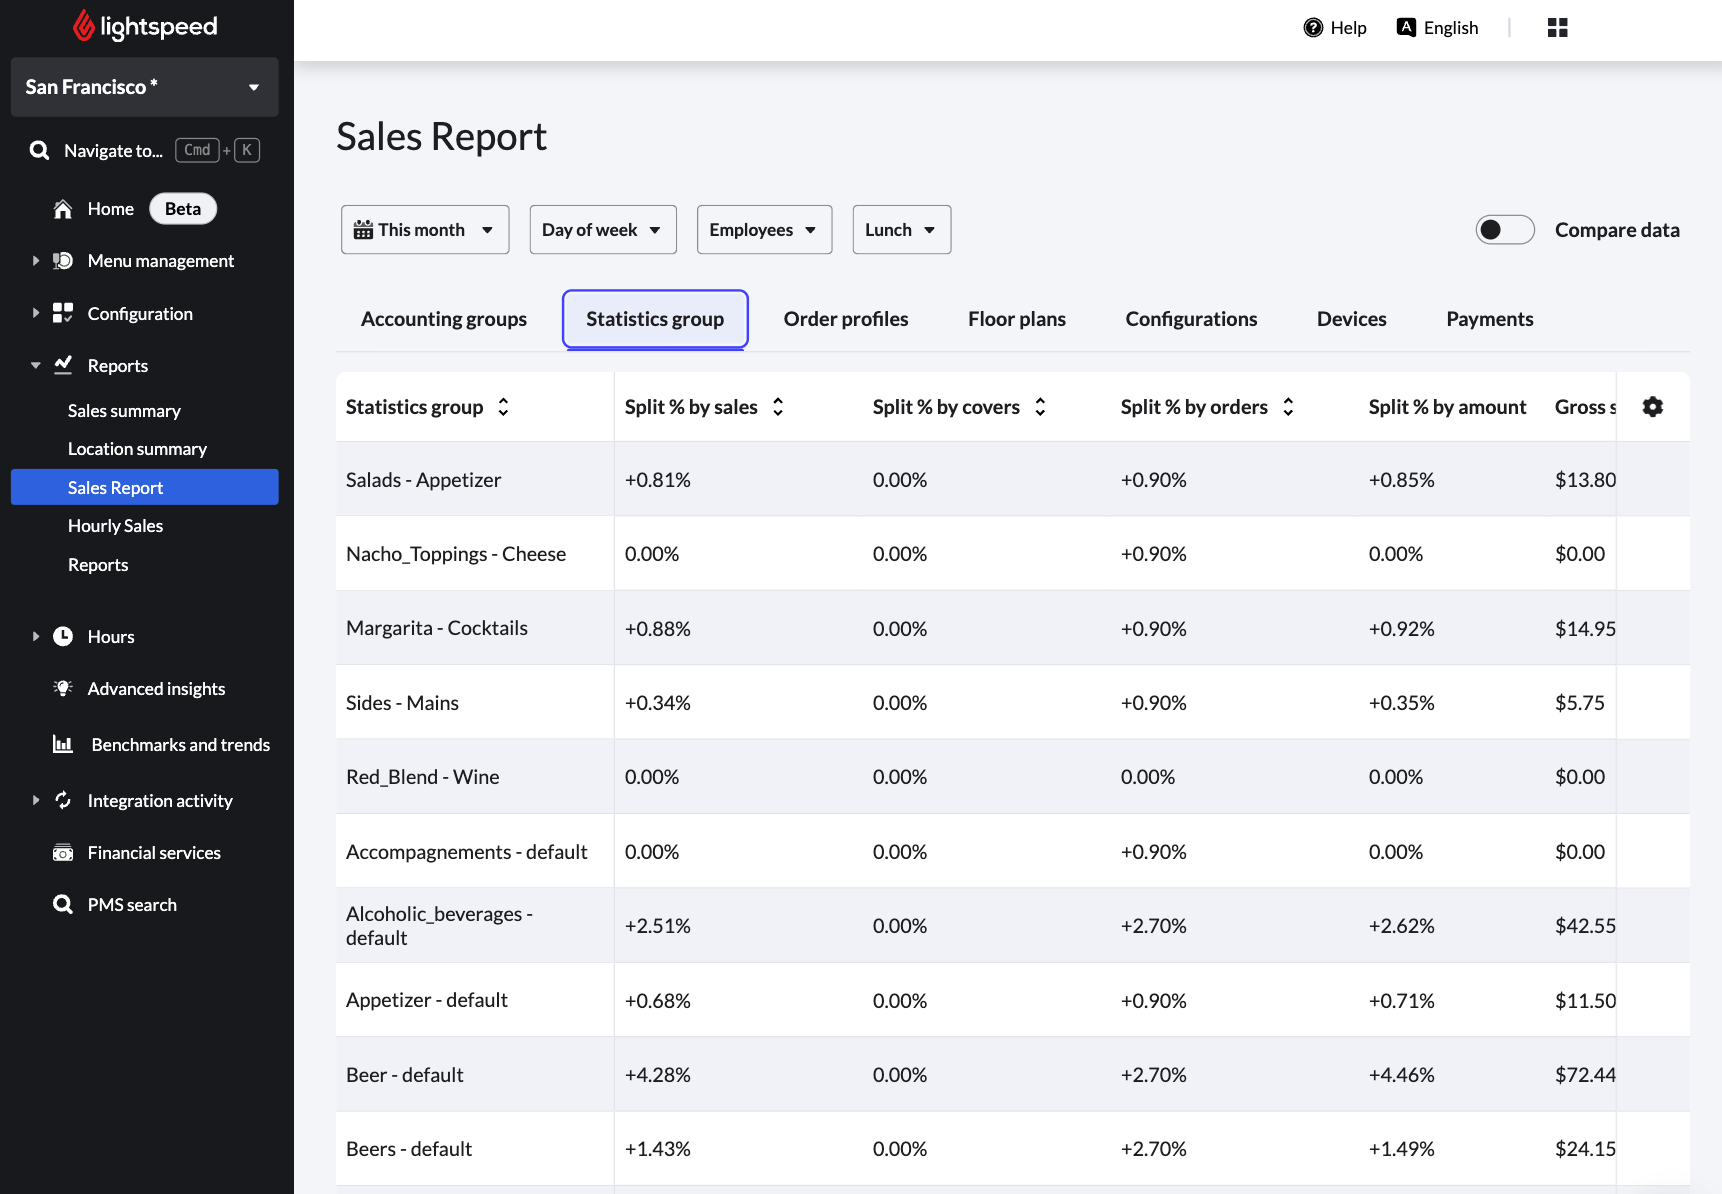Click the Navigate to search field
This screenshot has width=1722, height=1194.
pos(113,151)
